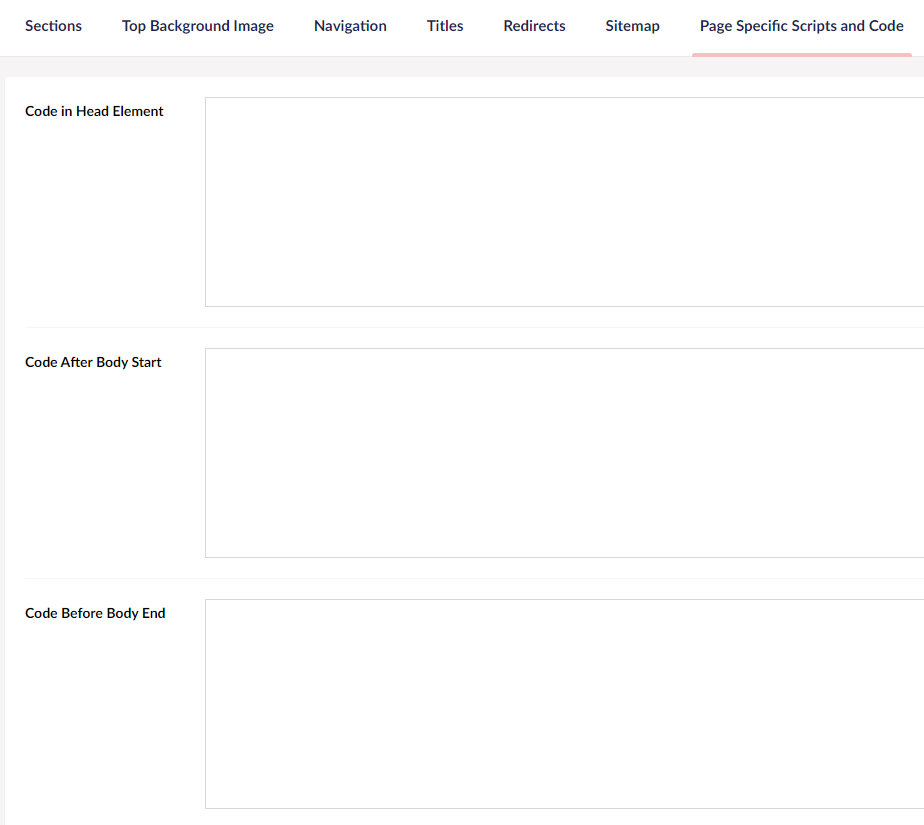Open the Top Background Image tab

click(198, 26)
